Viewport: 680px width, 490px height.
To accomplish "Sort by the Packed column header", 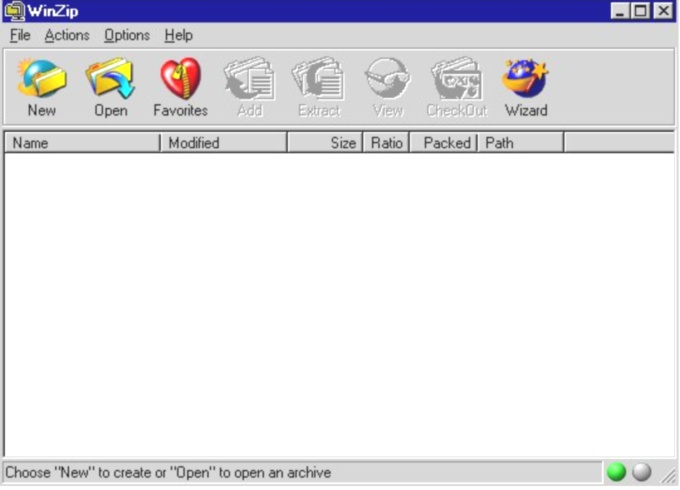I will point(443,143).
